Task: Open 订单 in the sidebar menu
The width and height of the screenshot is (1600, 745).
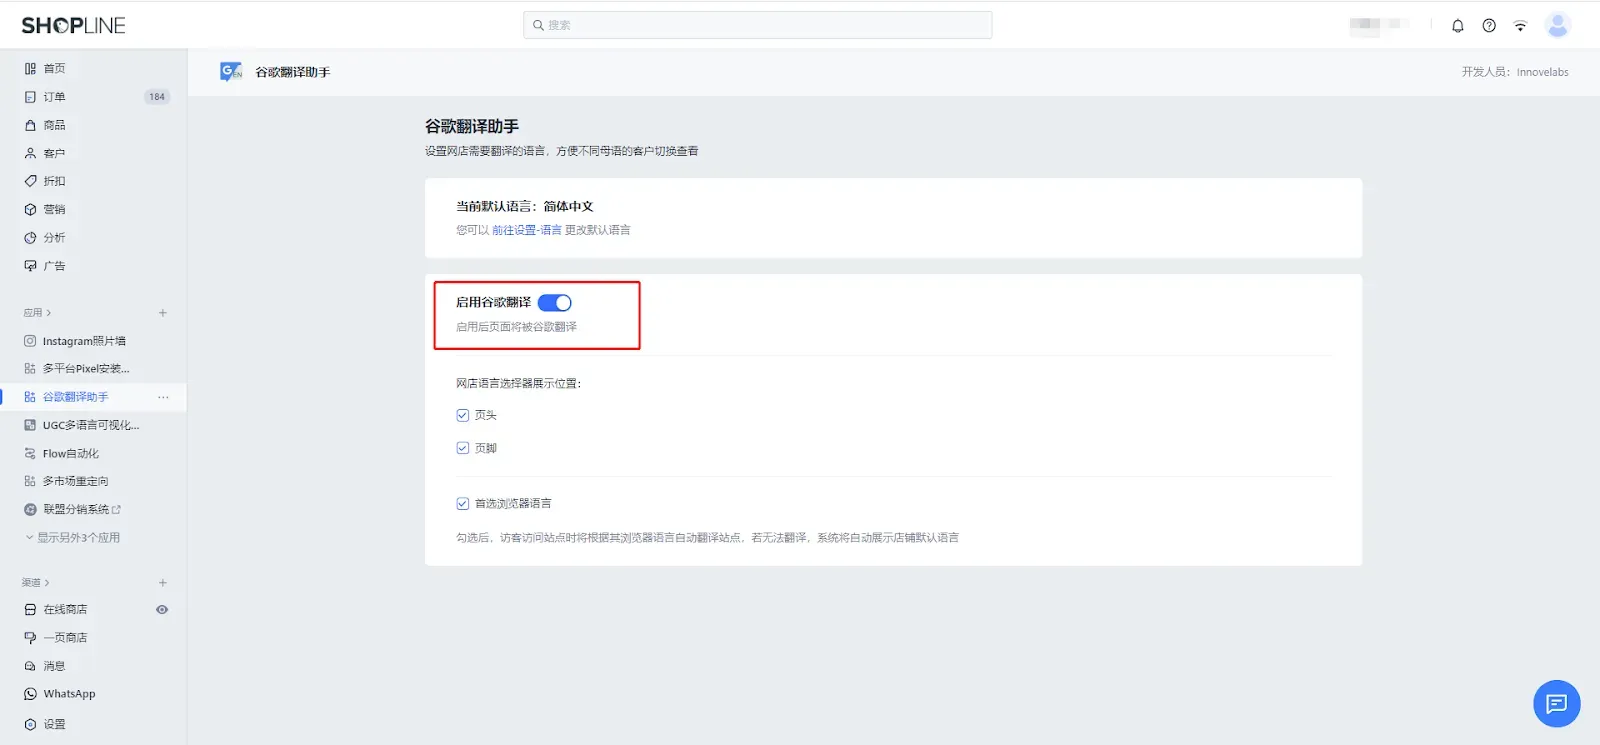Action: [54, 97]
